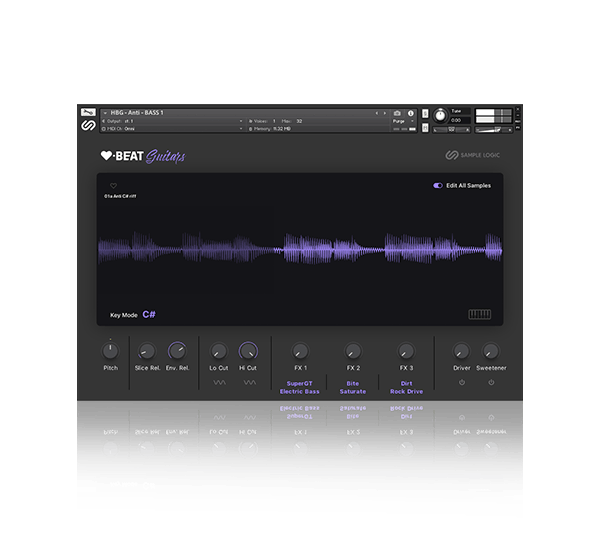Click the FX 3 amount knob
Viewport: 600px width, 543px height.
click(x=406, y=351)
